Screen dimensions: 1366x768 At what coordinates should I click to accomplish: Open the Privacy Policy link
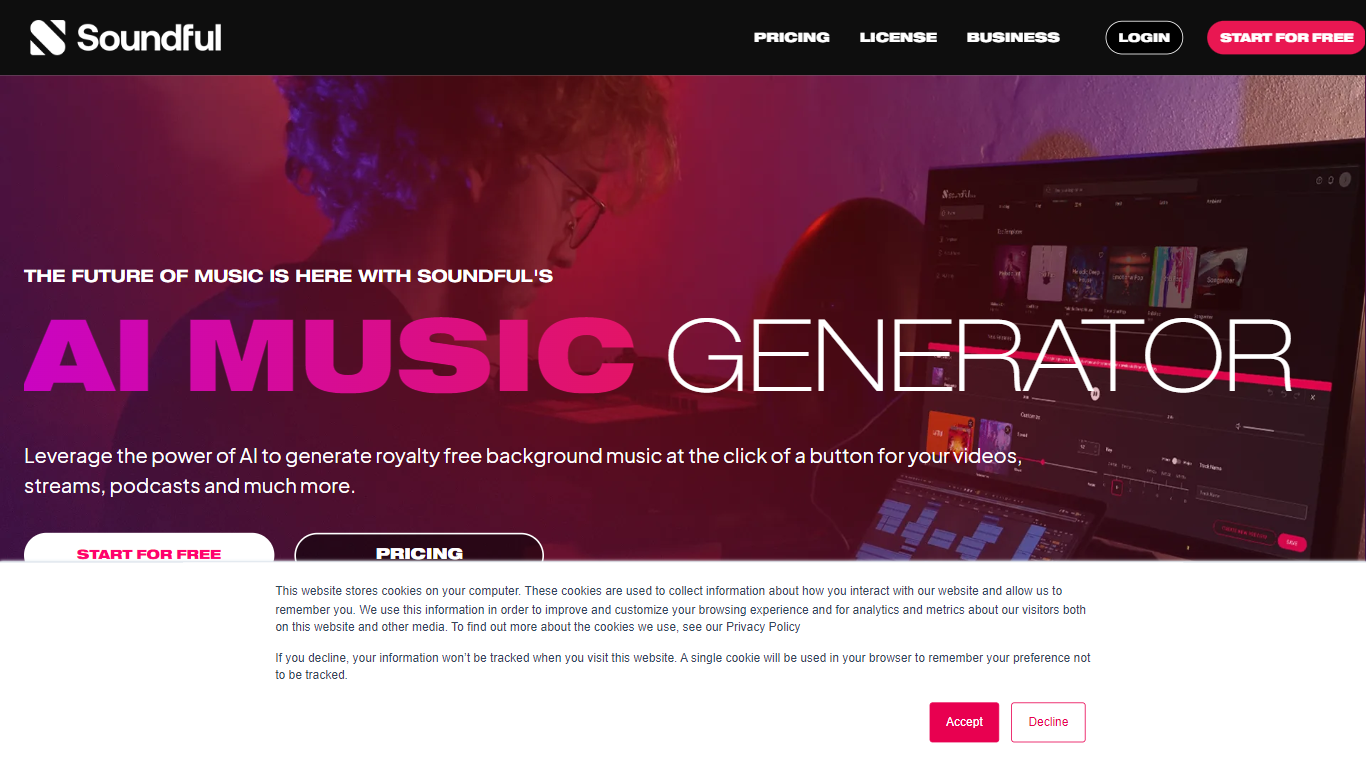pos(763,627)
